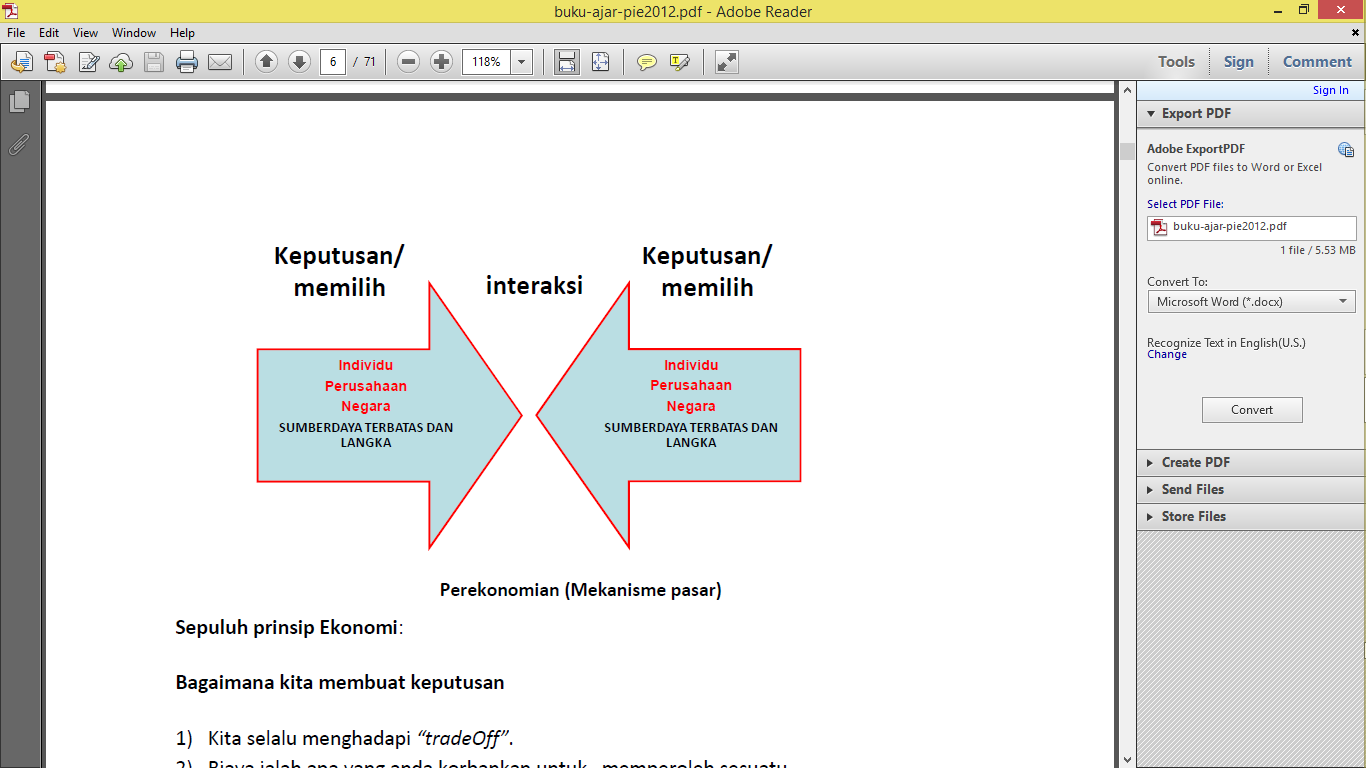Click the document vertical scrollbar thumb

[x=1127, y=151]
